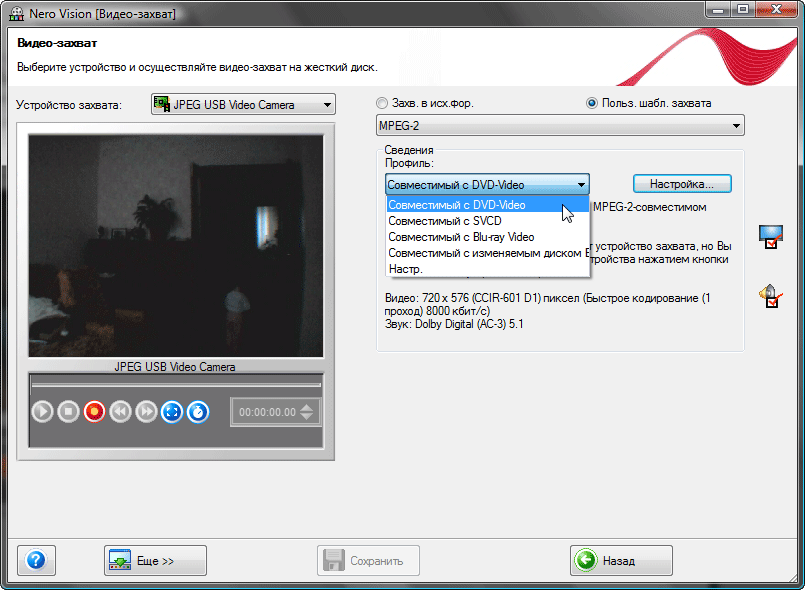The width and height of the screenshot is (805, 590).
Task: Click the Fast-forward button
Action: click(x=146, y=412)
